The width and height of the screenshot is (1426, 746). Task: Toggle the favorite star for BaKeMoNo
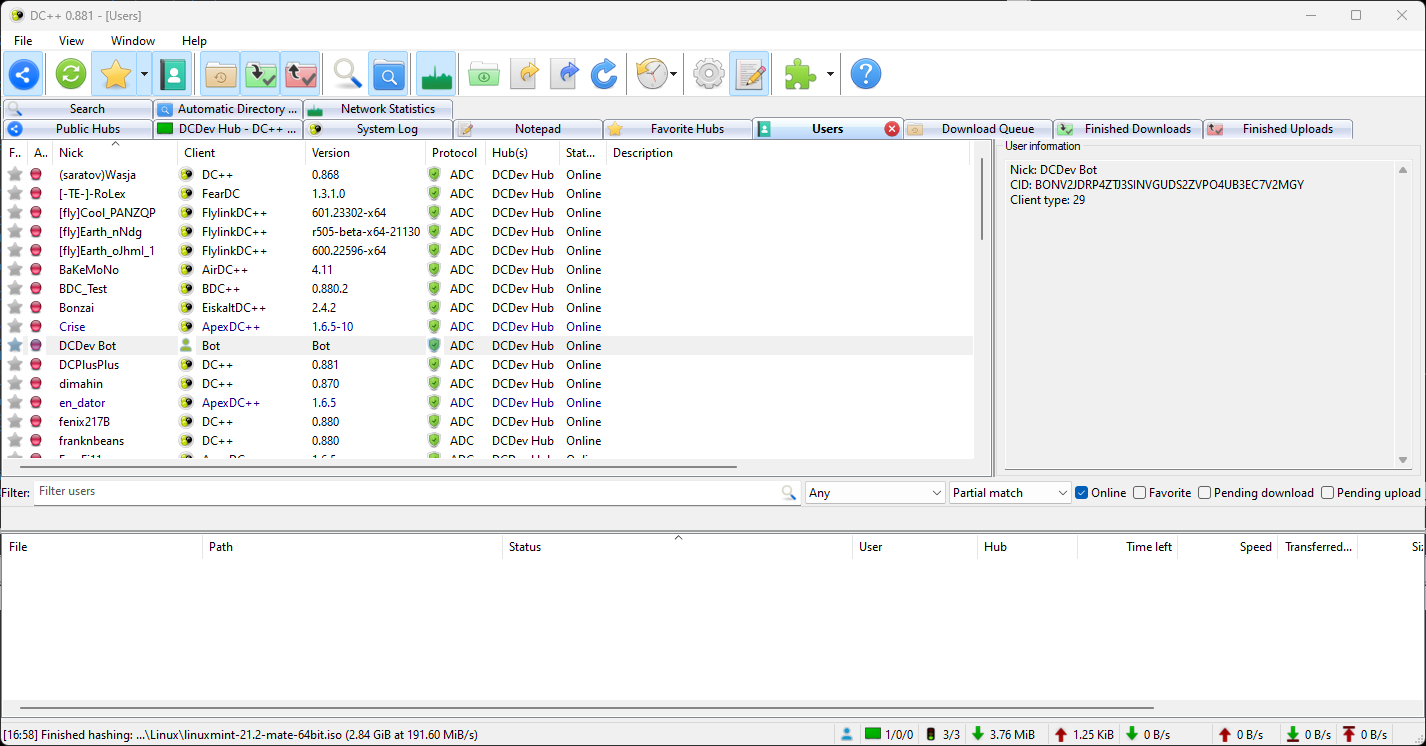tap(15, 269)
